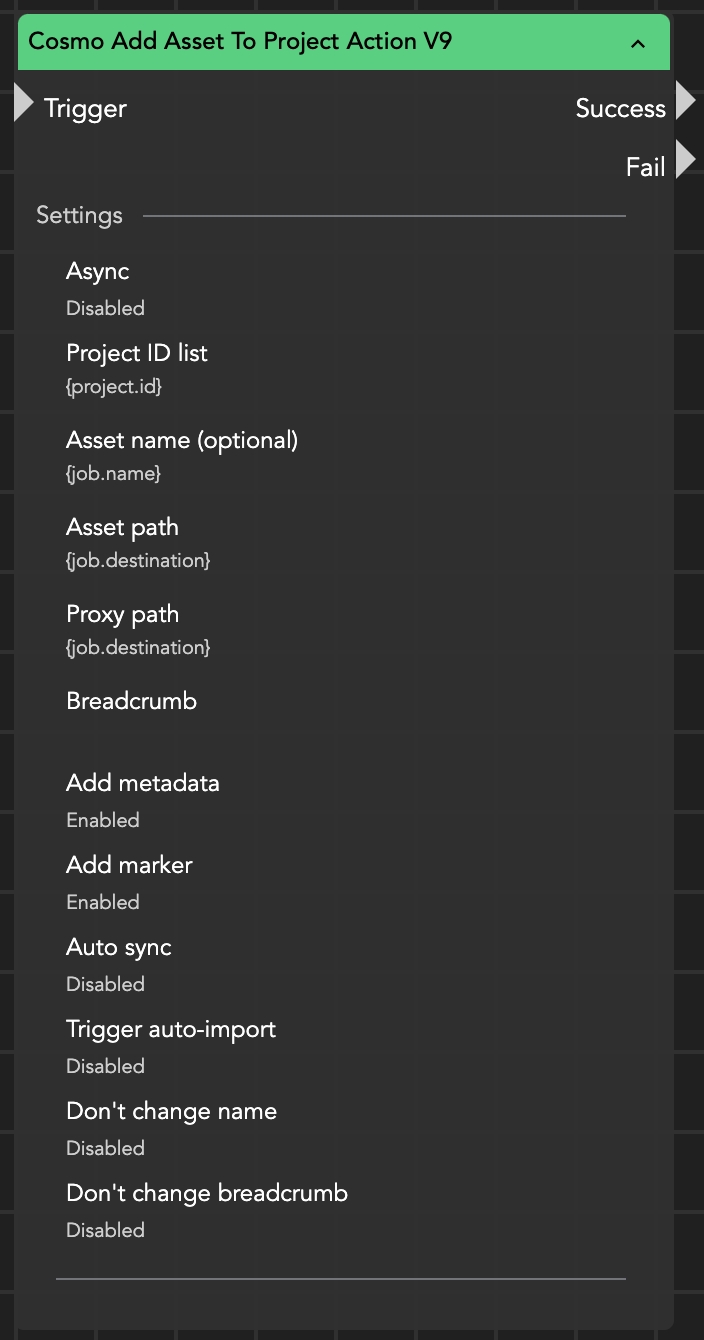The height and width of the screenshot is (1340, 704).
Task: Click the Settings section header
Action: 79,215
